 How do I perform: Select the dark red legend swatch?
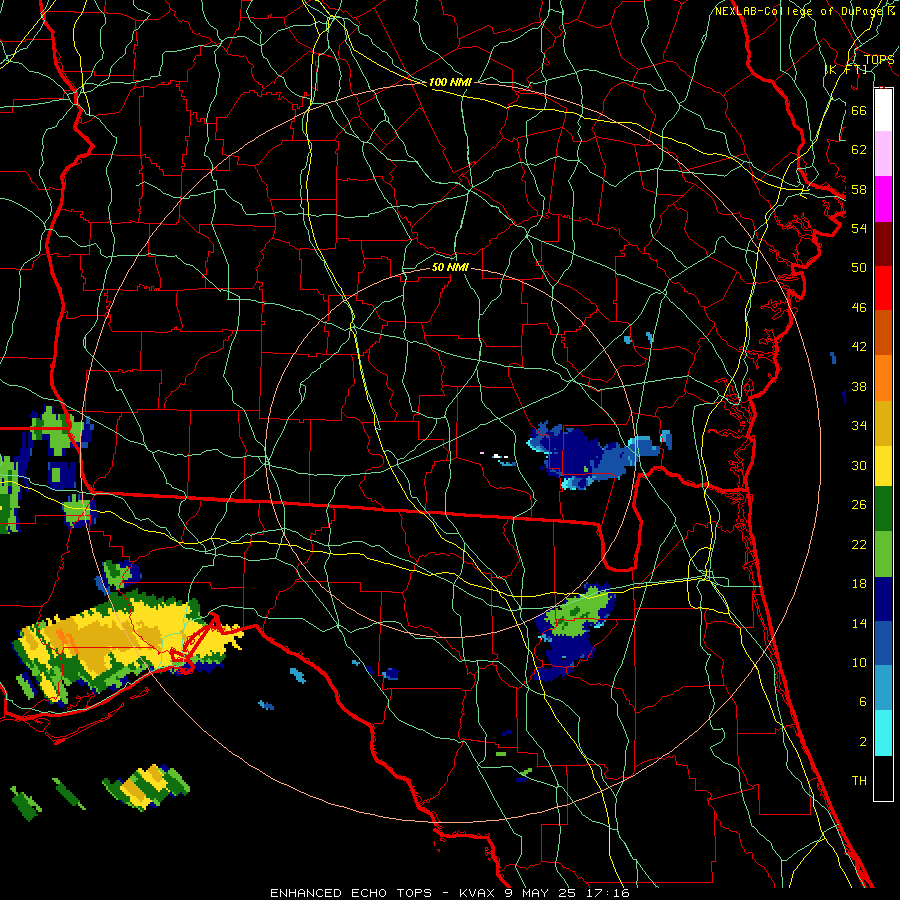[883, 244]
